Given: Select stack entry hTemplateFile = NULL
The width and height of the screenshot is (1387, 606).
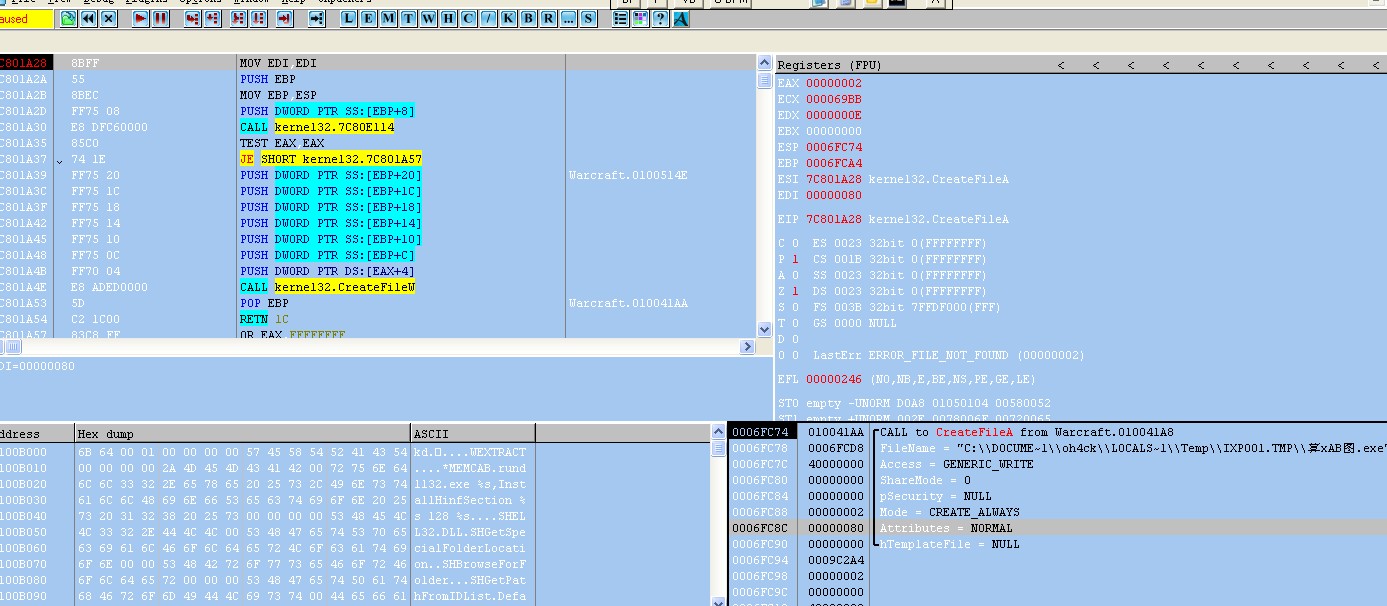Looking at the screenshot, I should pos(949,544).
